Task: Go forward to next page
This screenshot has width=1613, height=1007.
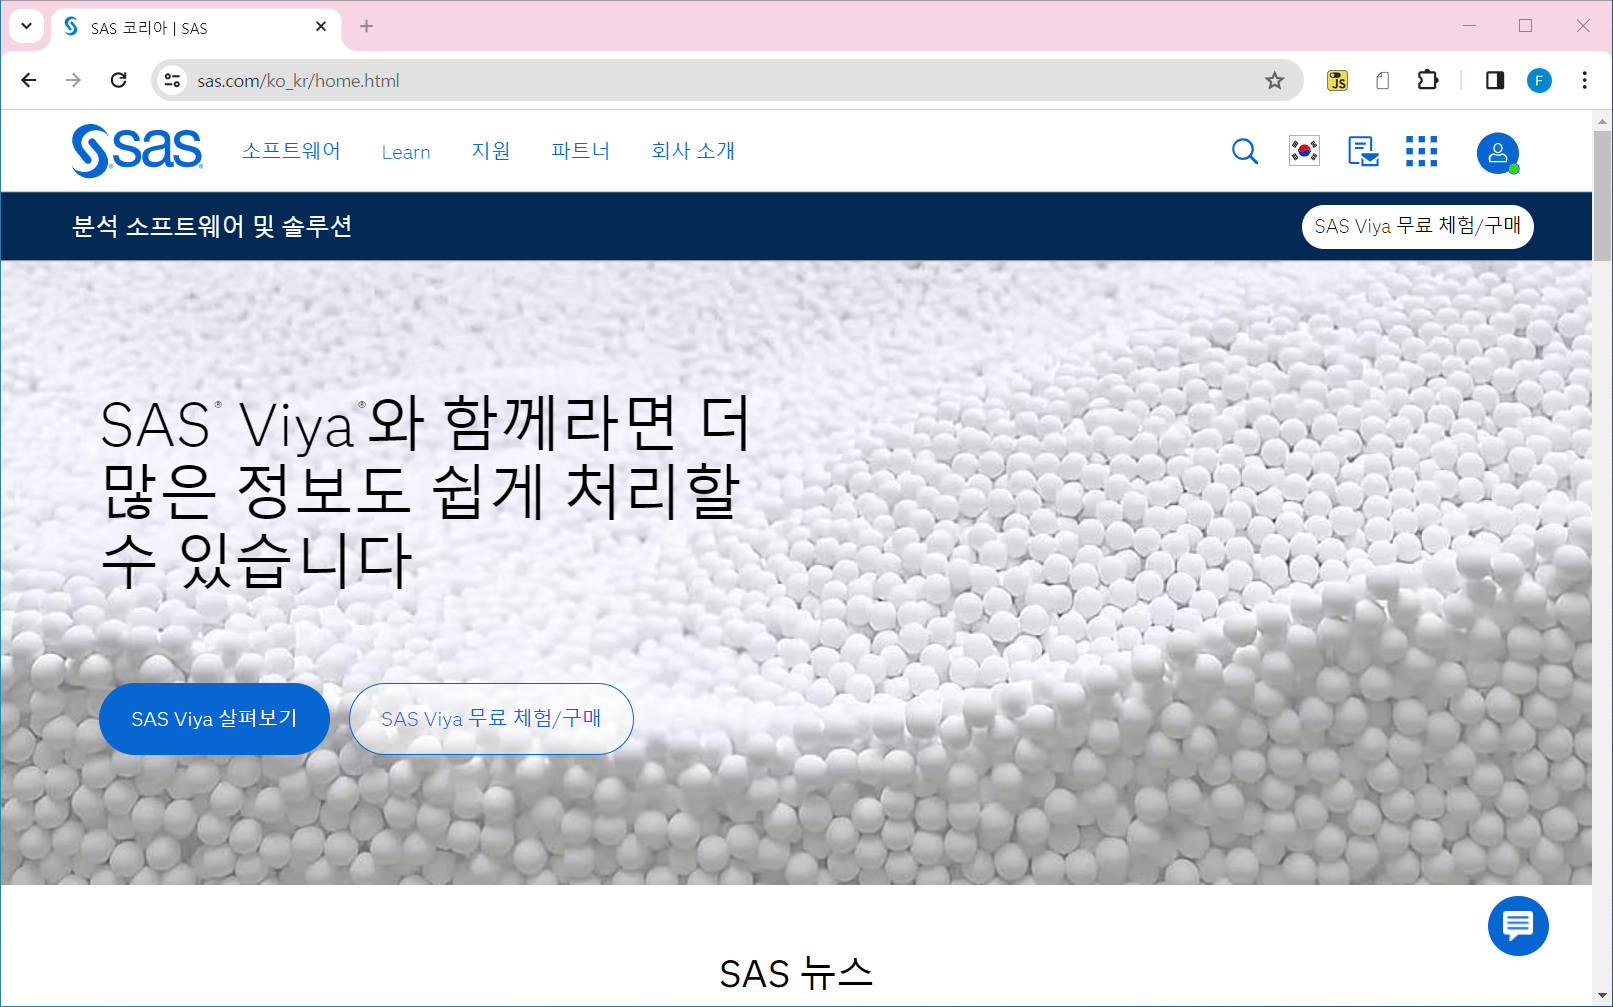Action: pyautogui.click(x=73, y=80)
